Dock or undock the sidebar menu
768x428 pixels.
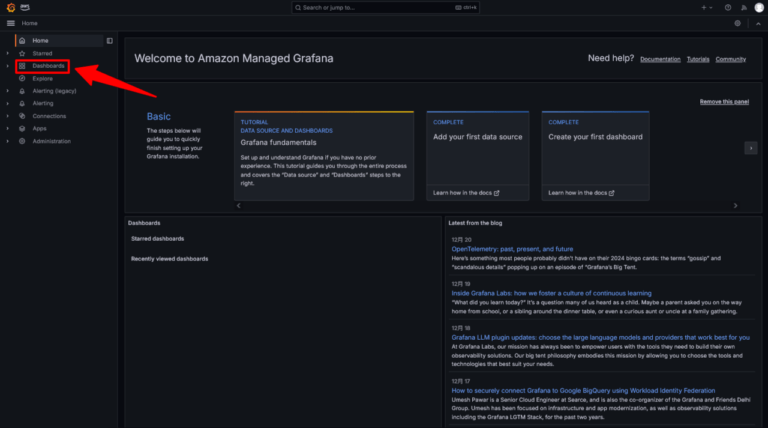coord(110,41)
